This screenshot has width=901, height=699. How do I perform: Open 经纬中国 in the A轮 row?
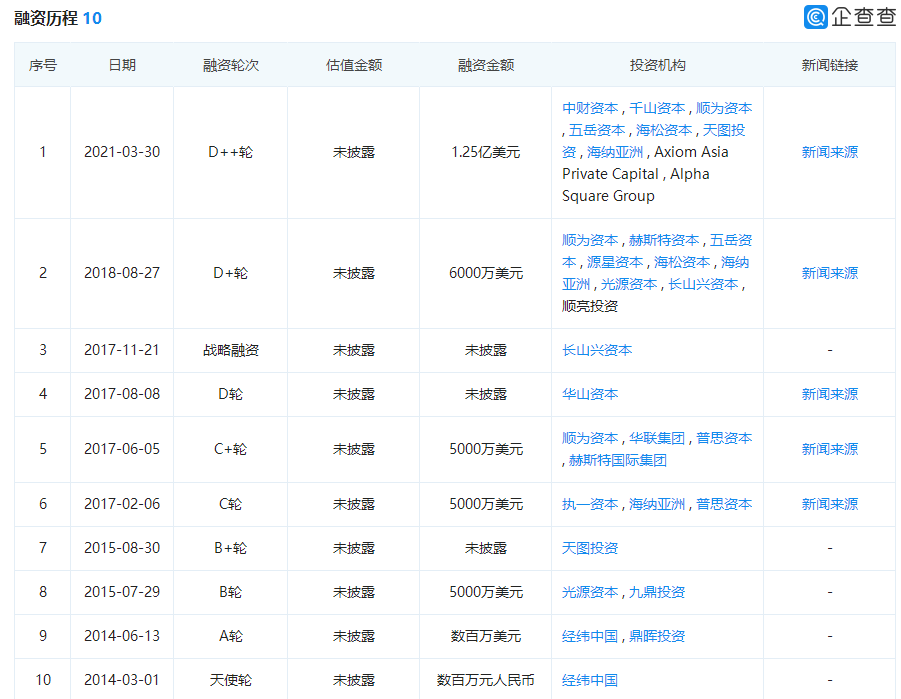pyautogui.click(x=590, y=636)
